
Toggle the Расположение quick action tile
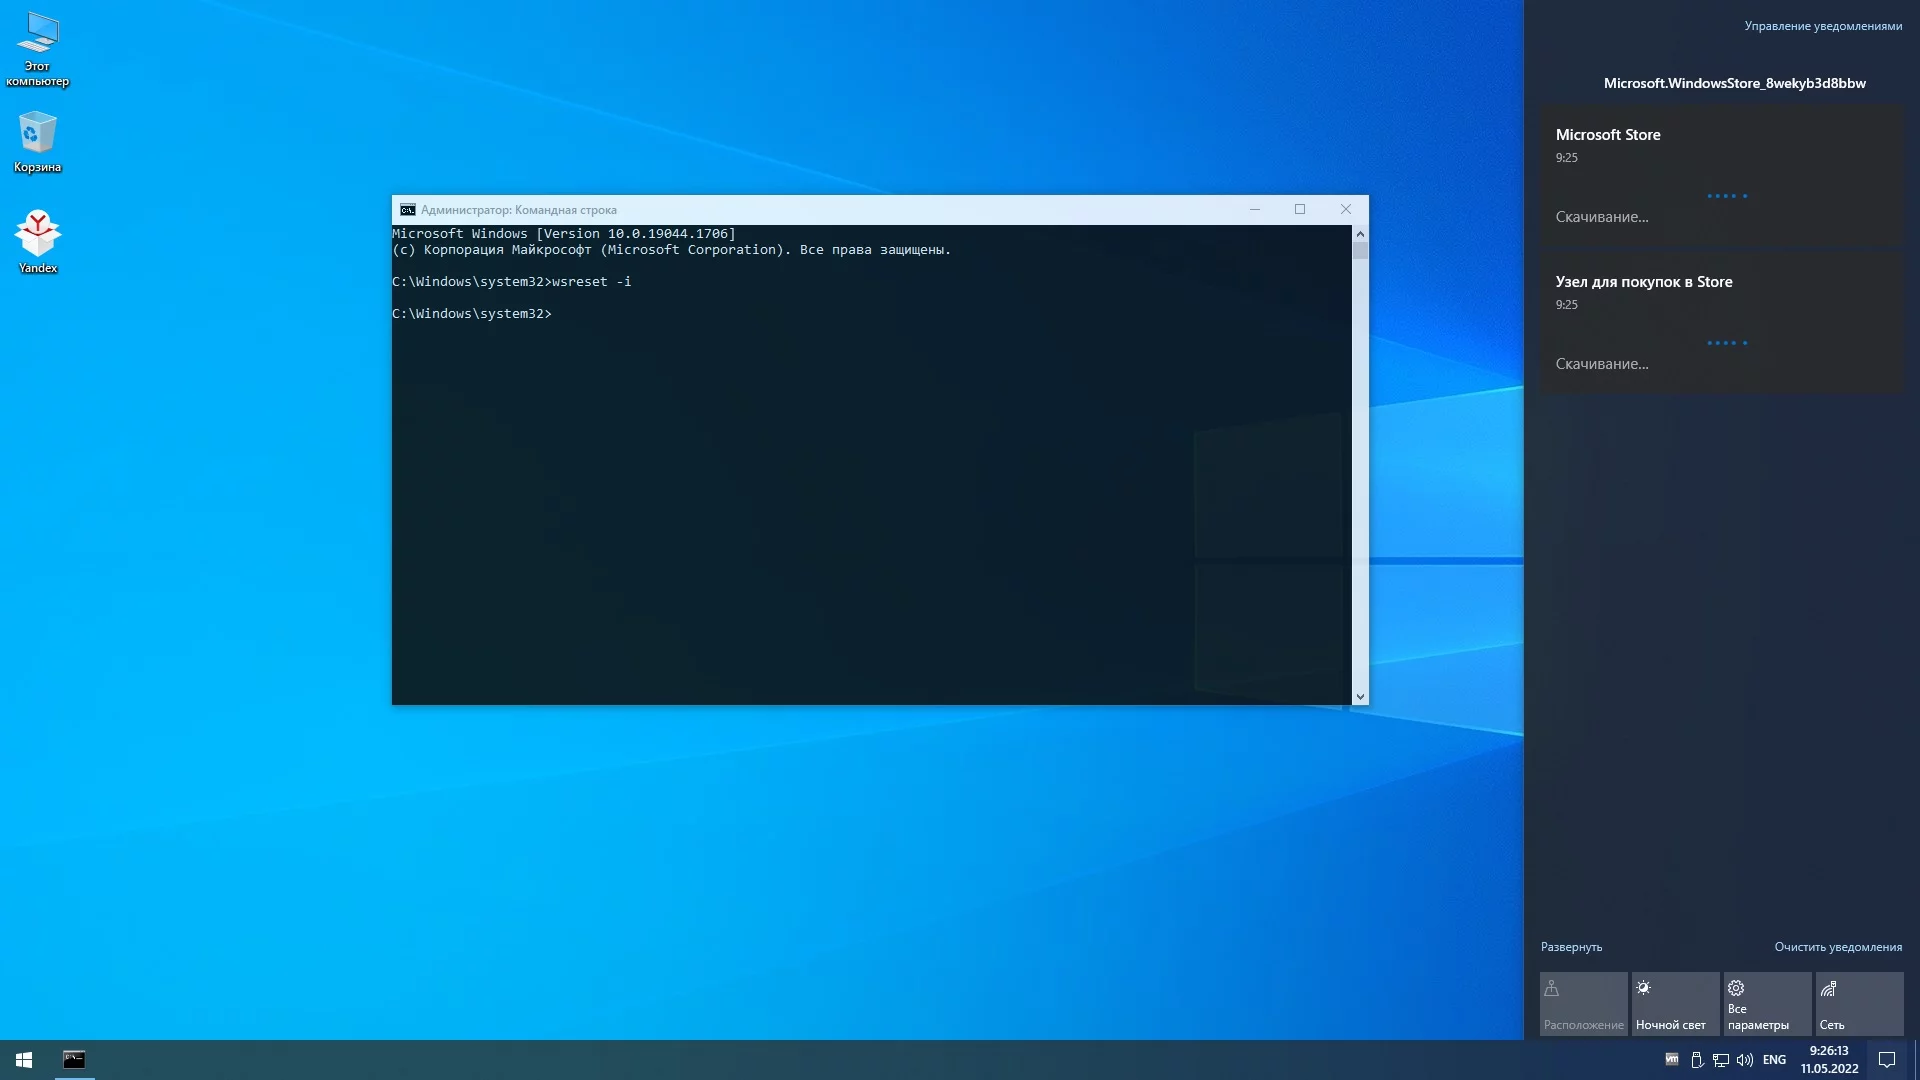pos(1583,1004)
